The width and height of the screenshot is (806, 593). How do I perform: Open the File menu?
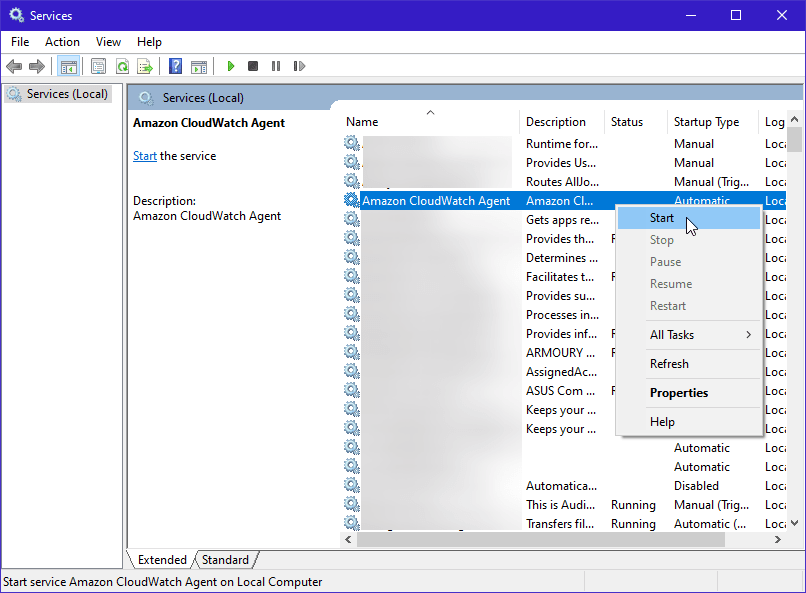(x=20, y=42)
